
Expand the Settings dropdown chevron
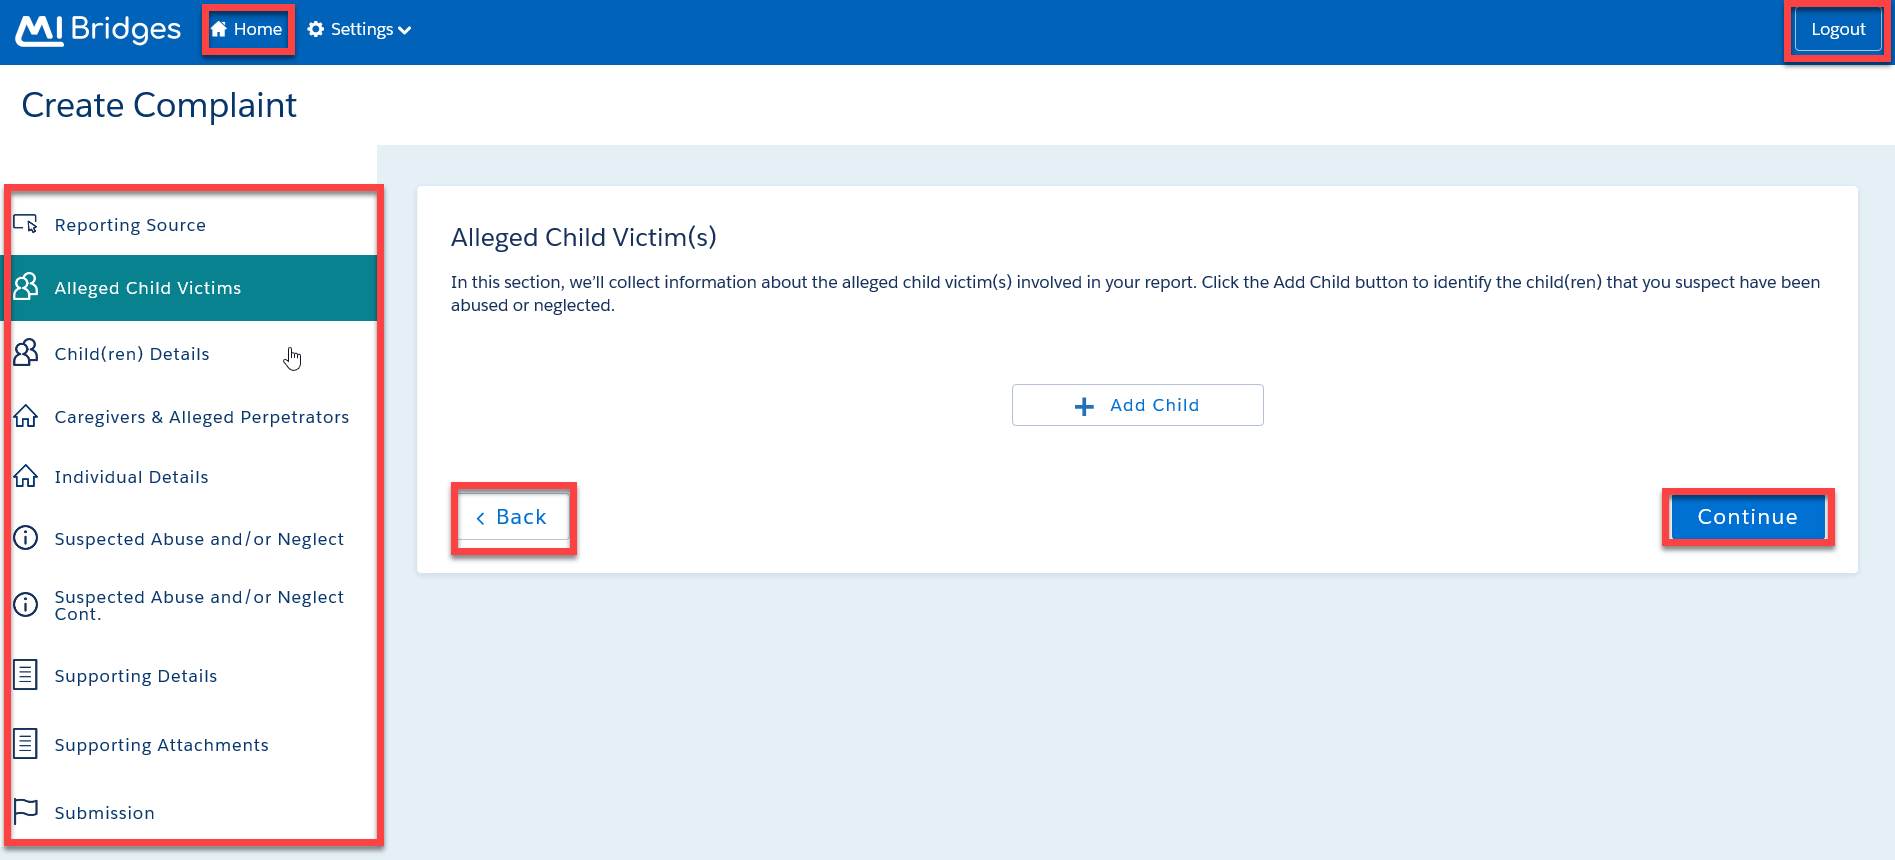coord(405,30)
